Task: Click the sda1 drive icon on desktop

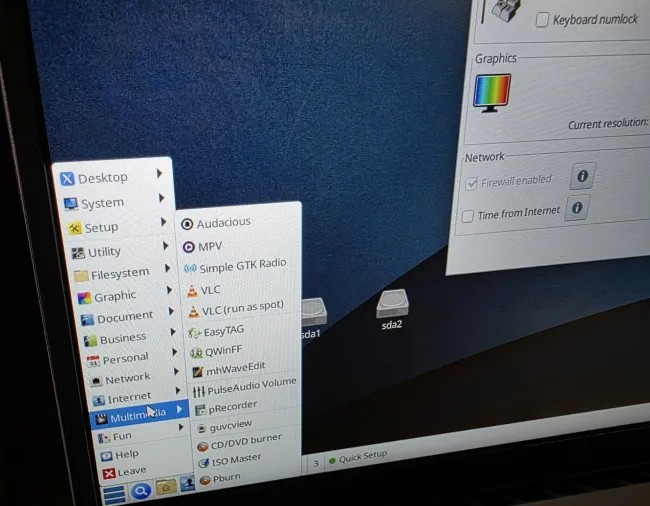Action: pyautogui.click(x=313, y=312)
